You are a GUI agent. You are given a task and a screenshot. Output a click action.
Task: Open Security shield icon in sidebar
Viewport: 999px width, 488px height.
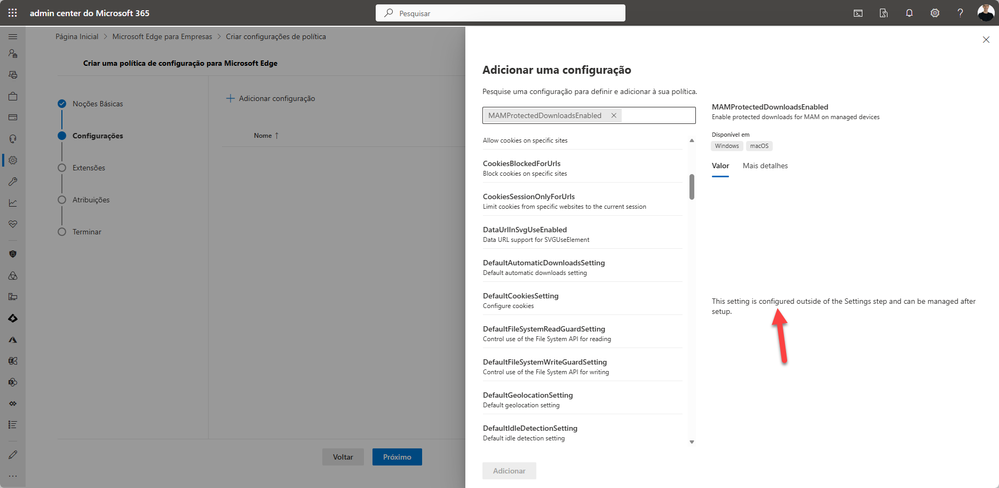coord(13,254)
